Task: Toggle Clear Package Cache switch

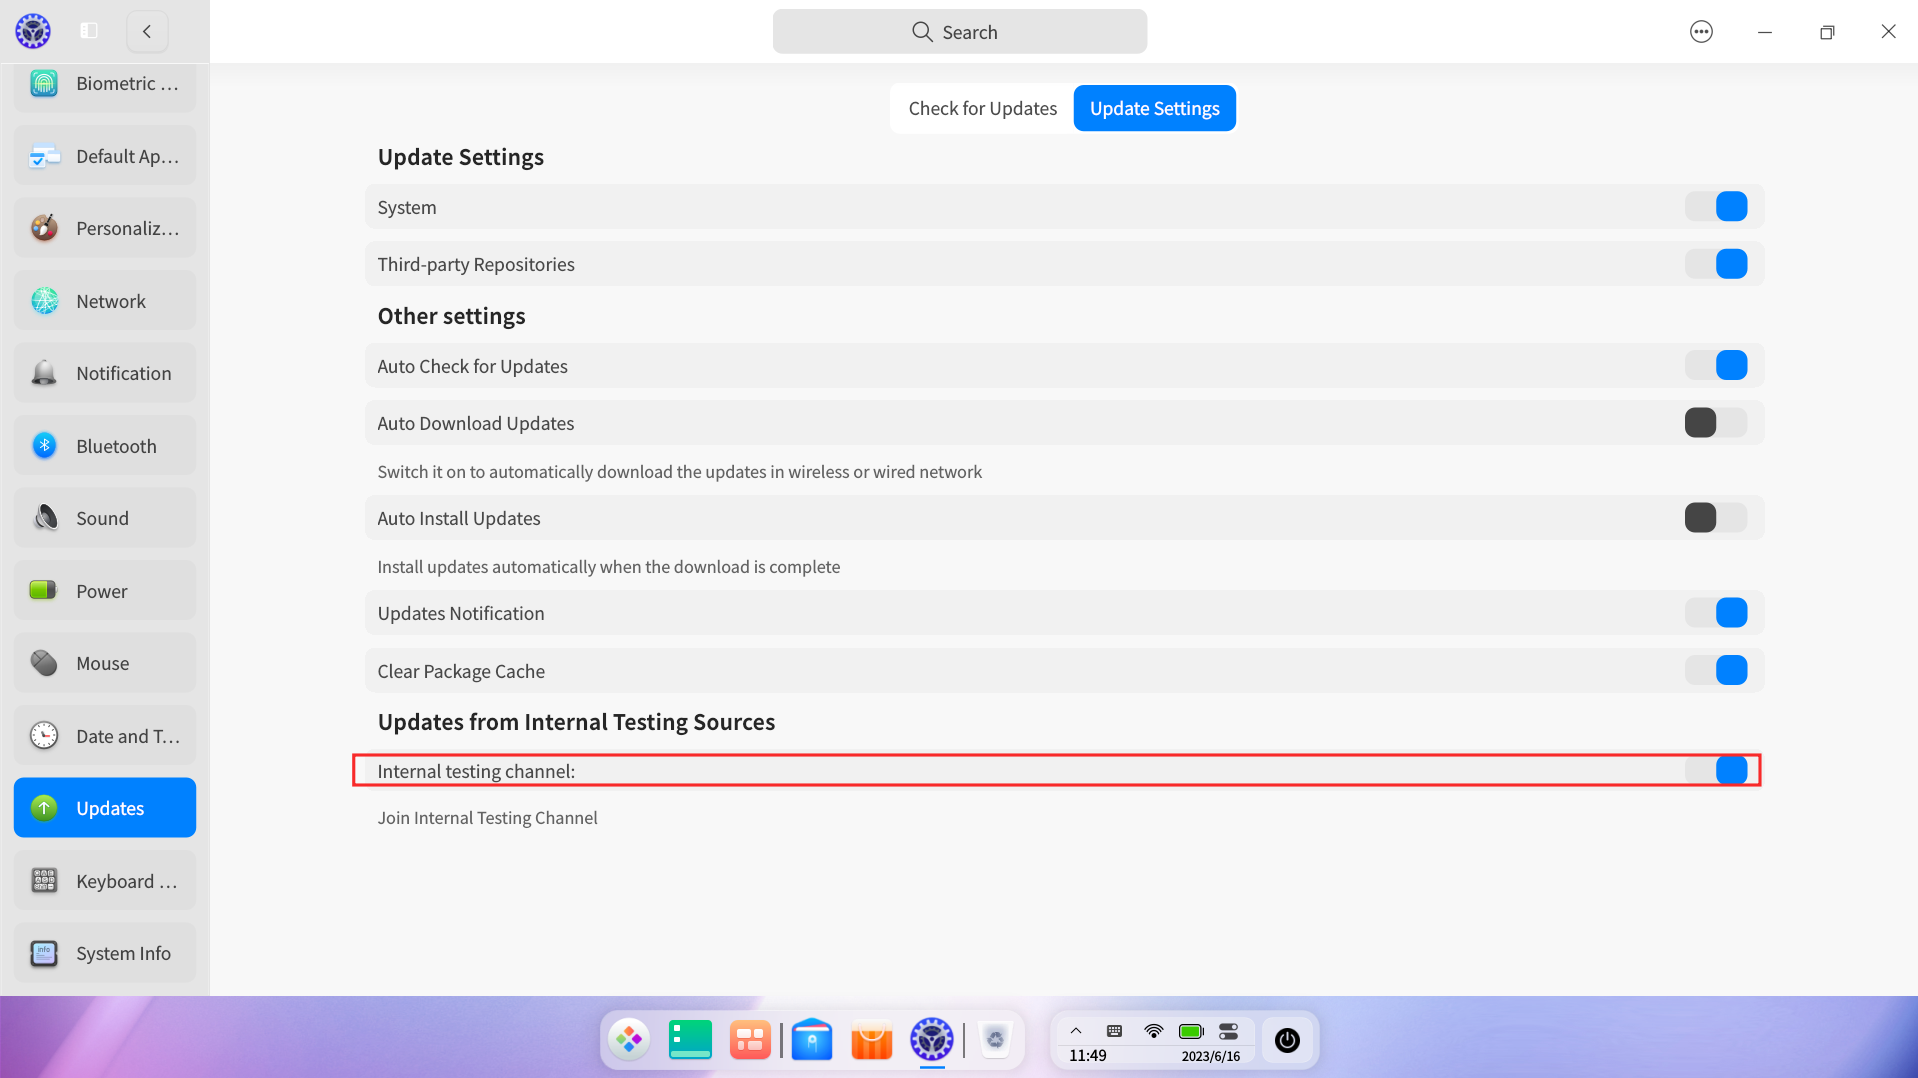Action: pos(1716,671)
